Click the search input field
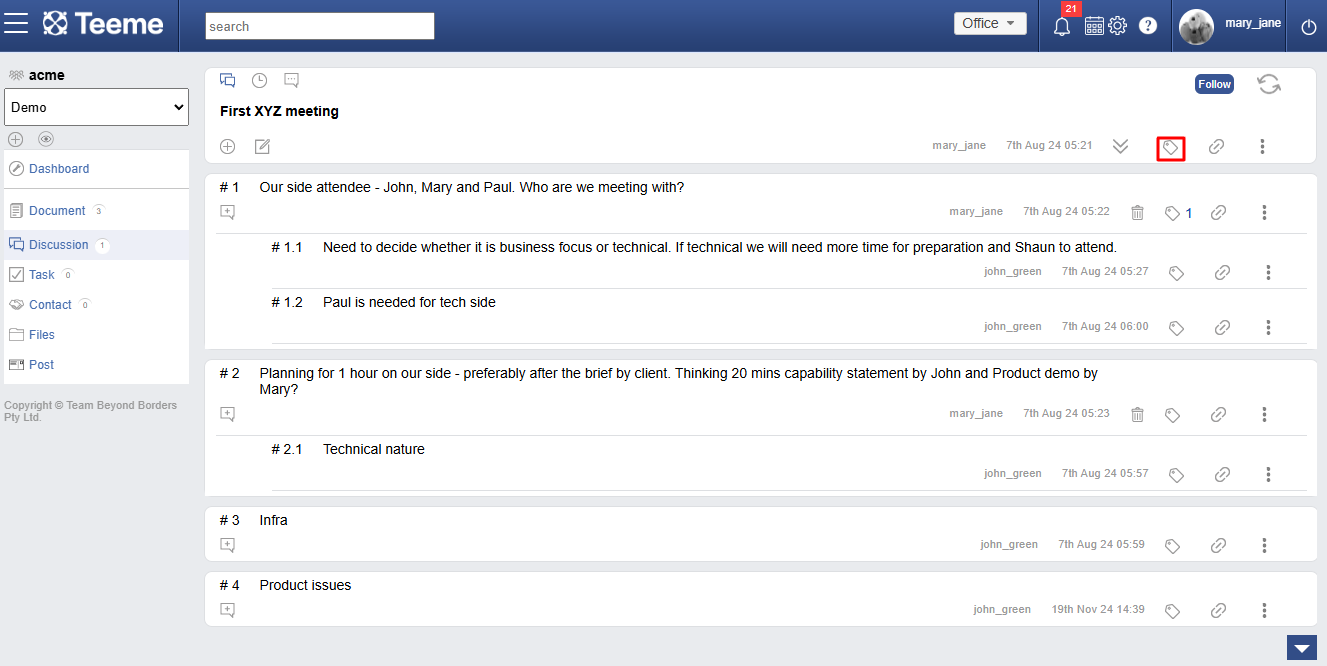Image resolution: width=1327 pixels, height=666 pixels. [320, 26]
